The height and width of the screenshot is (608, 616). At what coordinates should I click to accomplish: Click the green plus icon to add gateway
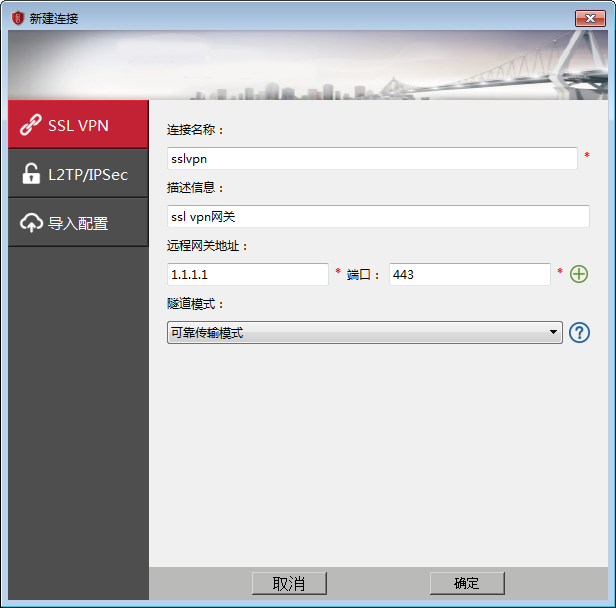pos(579,274)
